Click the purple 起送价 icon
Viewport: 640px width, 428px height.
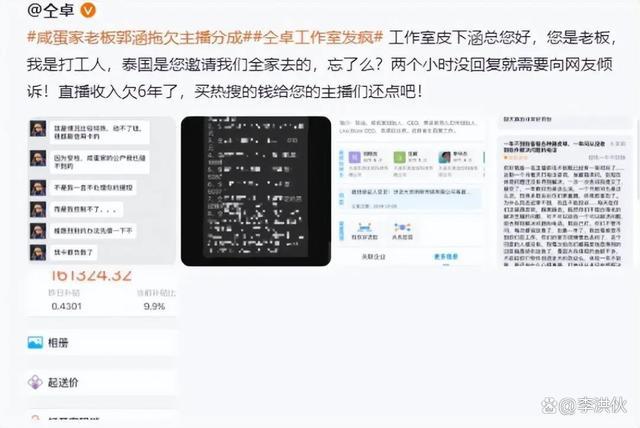pyautogui.click(x=35, y=382)
